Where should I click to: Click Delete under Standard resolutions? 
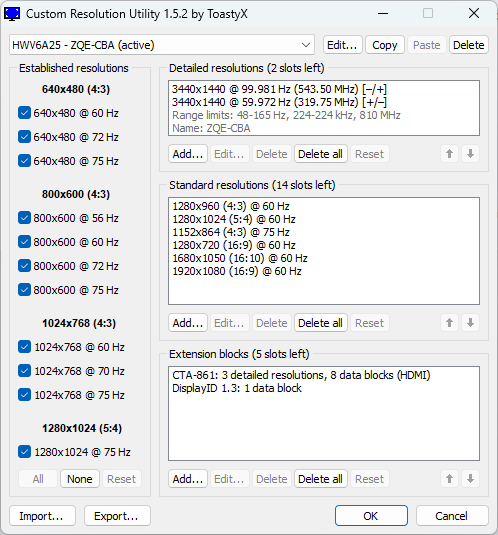[x=272, y=323]
